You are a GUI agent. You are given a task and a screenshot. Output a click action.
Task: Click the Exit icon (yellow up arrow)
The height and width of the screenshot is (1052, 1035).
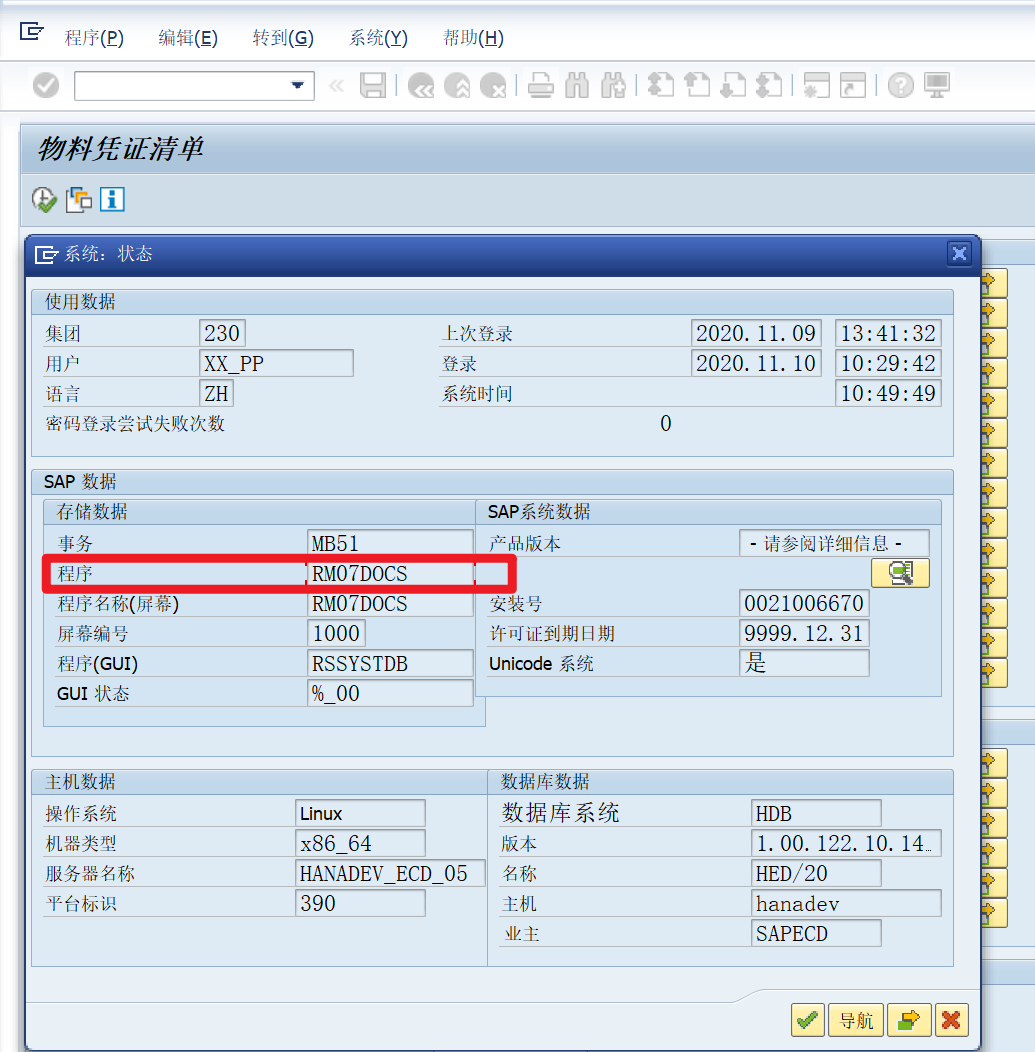457,86
